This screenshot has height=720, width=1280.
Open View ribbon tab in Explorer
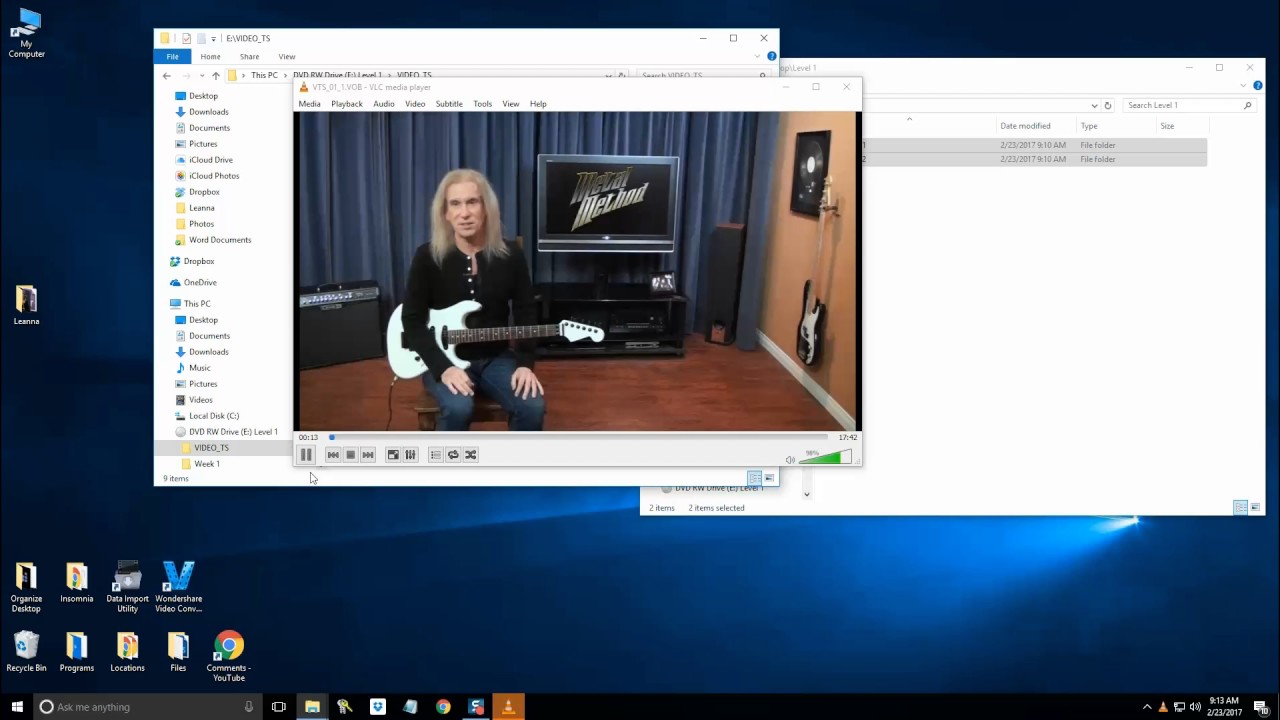[287, 57]
